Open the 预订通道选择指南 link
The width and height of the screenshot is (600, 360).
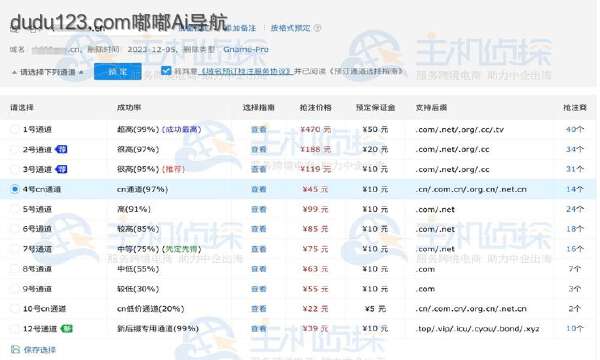367,71
